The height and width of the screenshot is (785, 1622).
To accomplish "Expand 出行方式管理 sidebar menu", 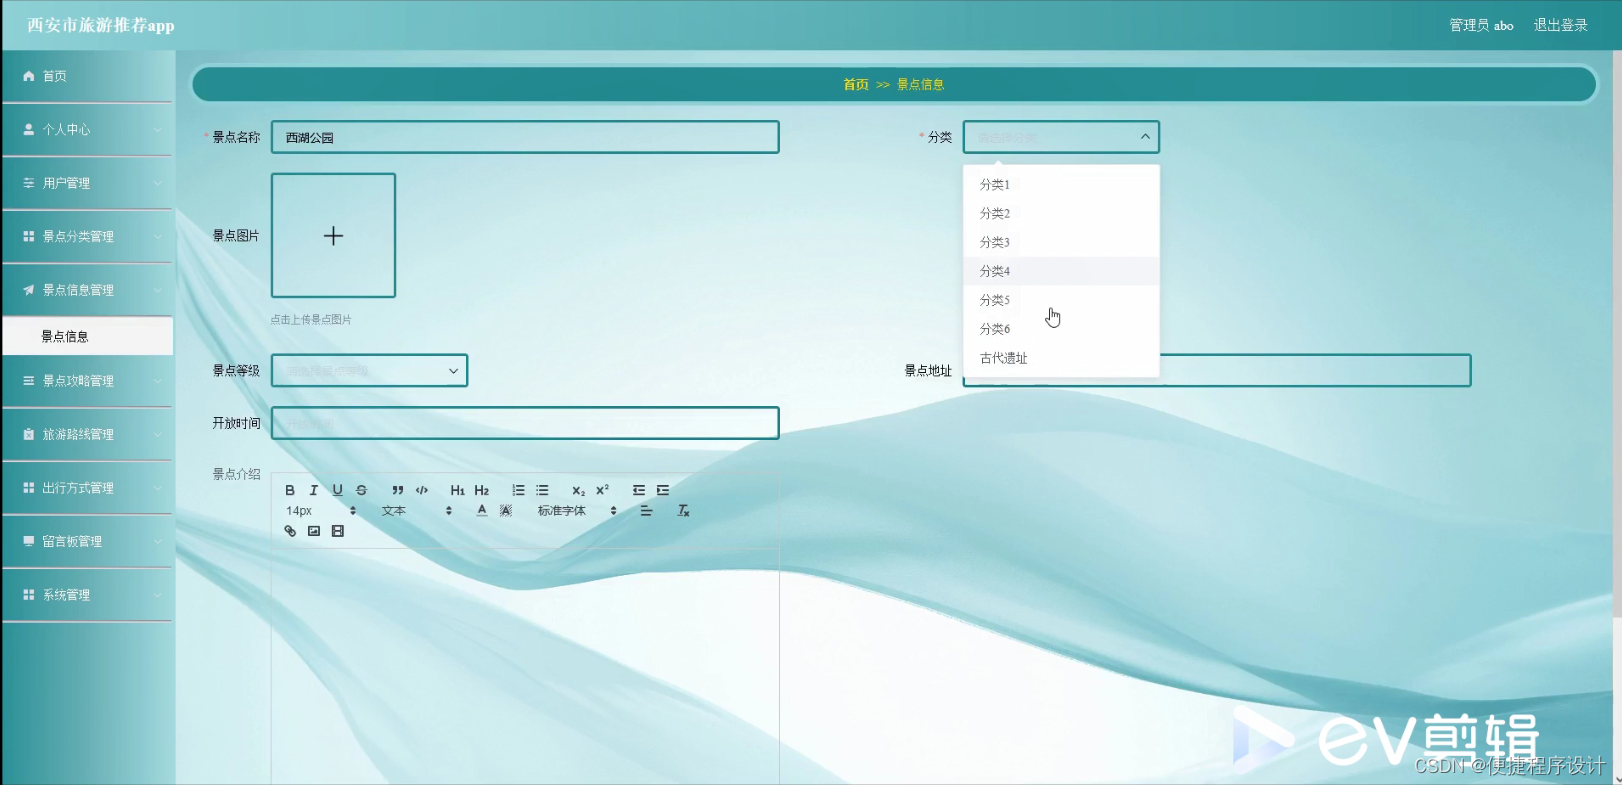I will click(88, 488).
